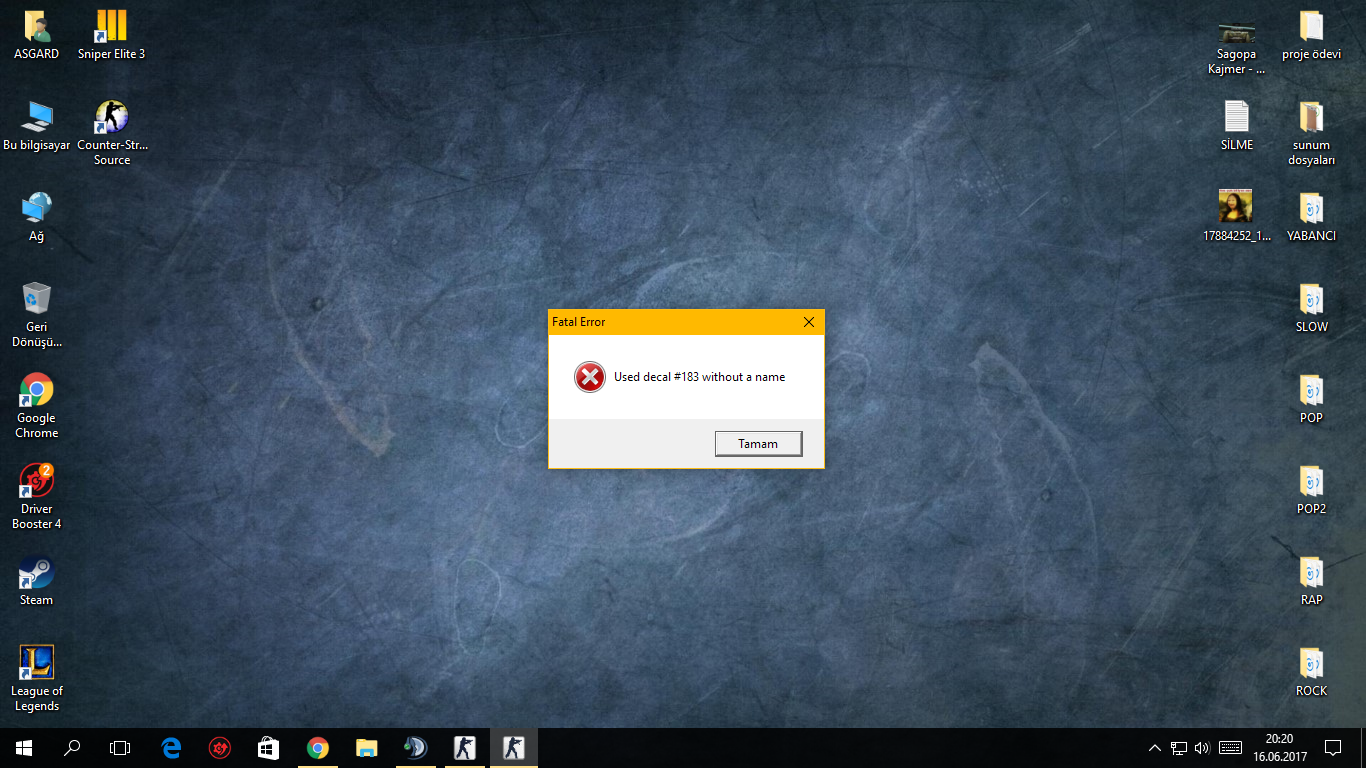Select the Steam desktop shortcut
Viewport: 1366px width, 768px height.
[x=37, y=581]
